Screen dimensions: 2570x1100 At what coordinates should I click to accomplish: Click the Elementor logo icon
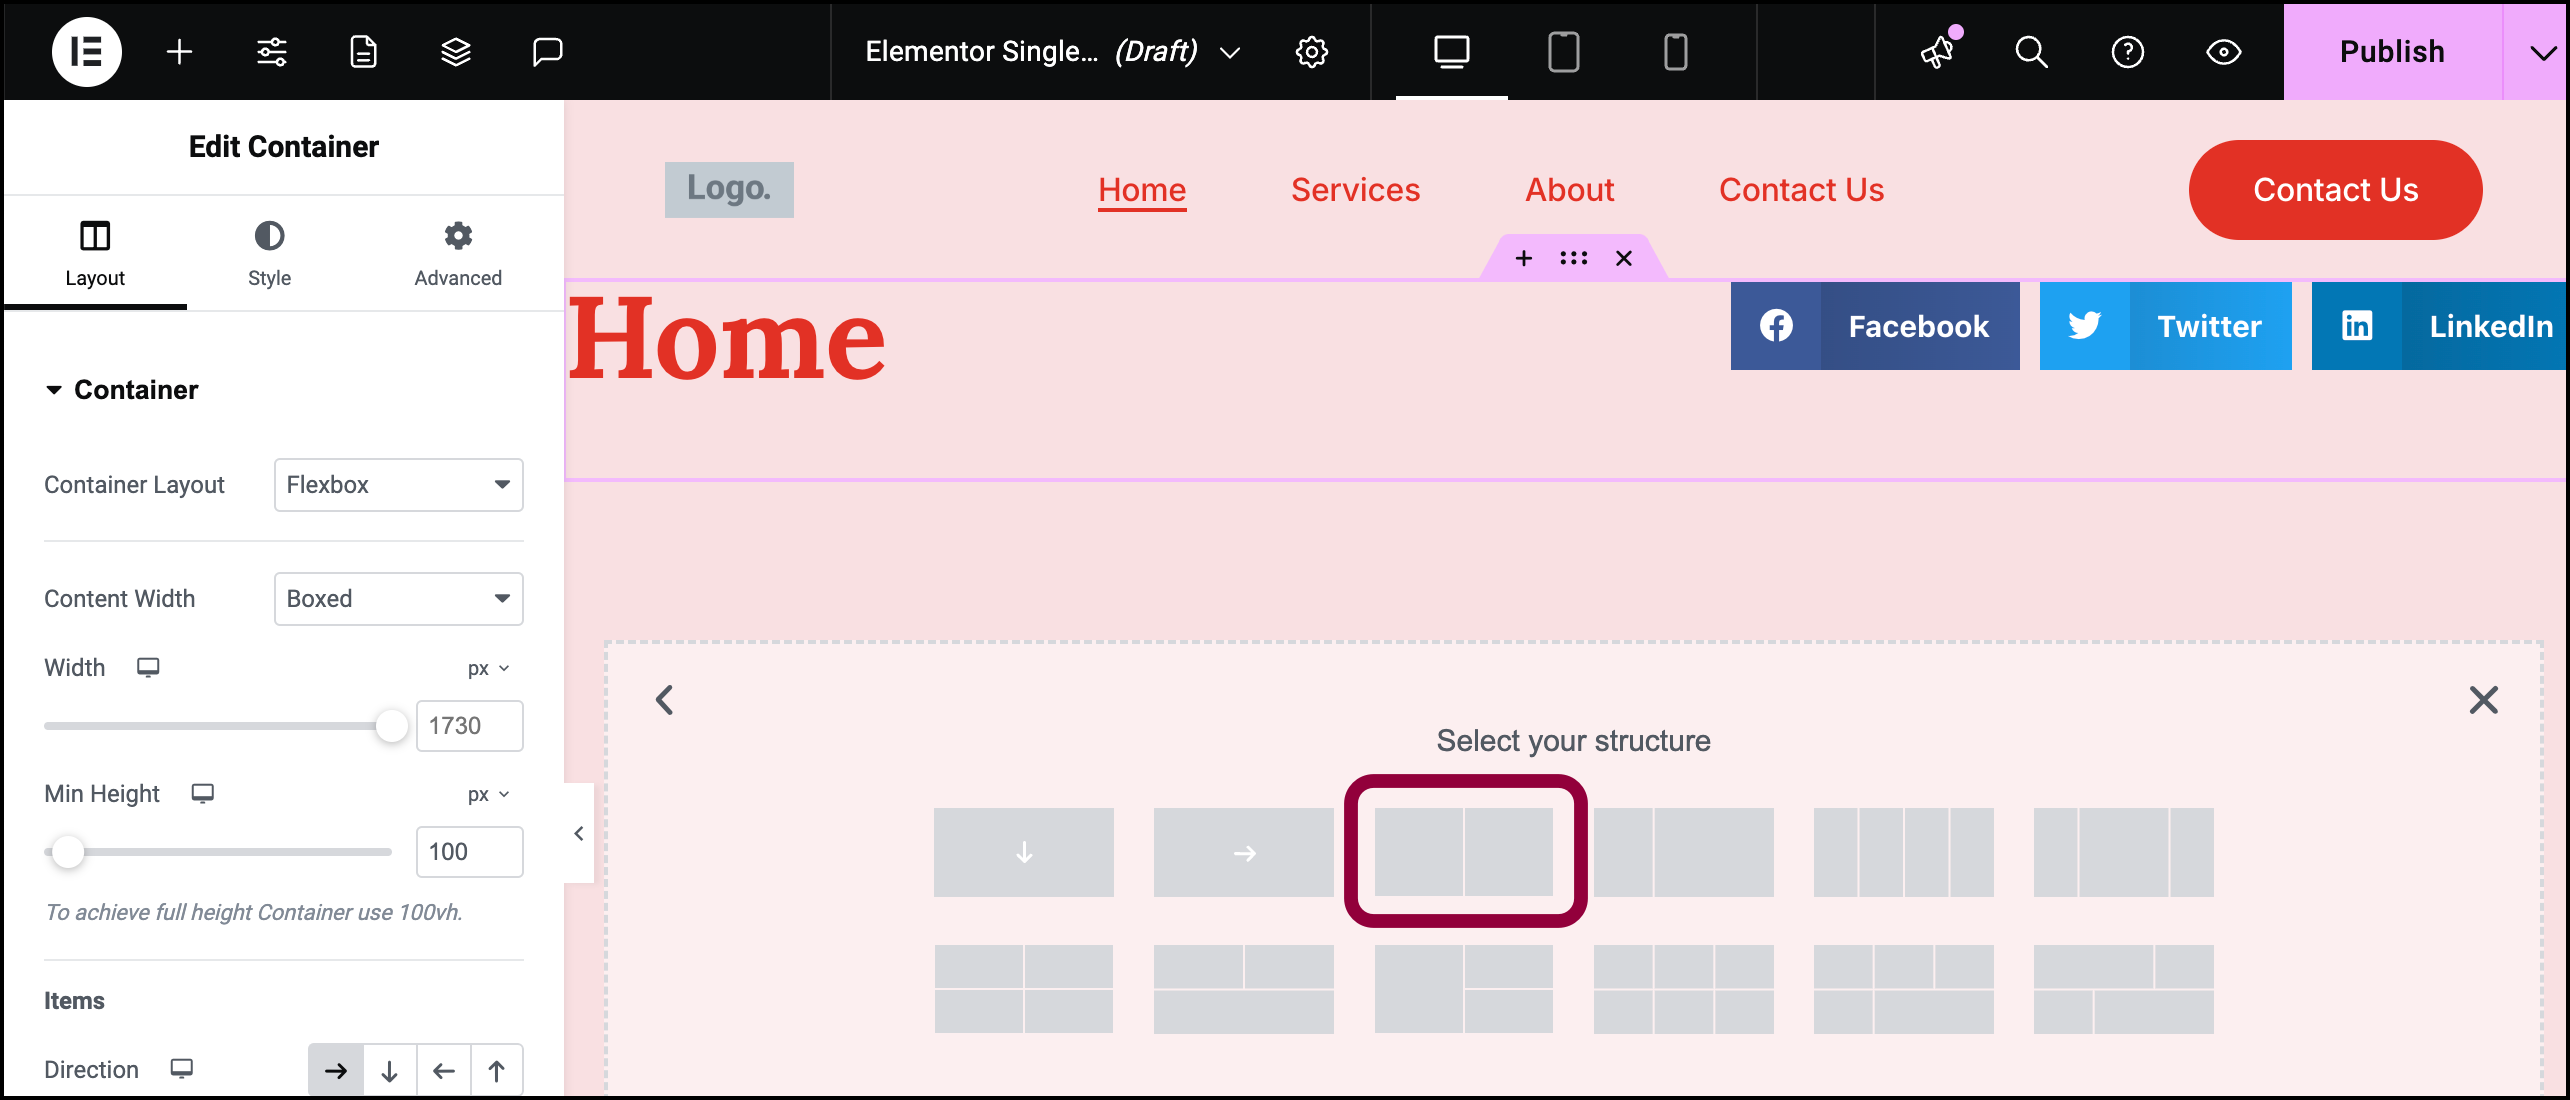(85, 51)
